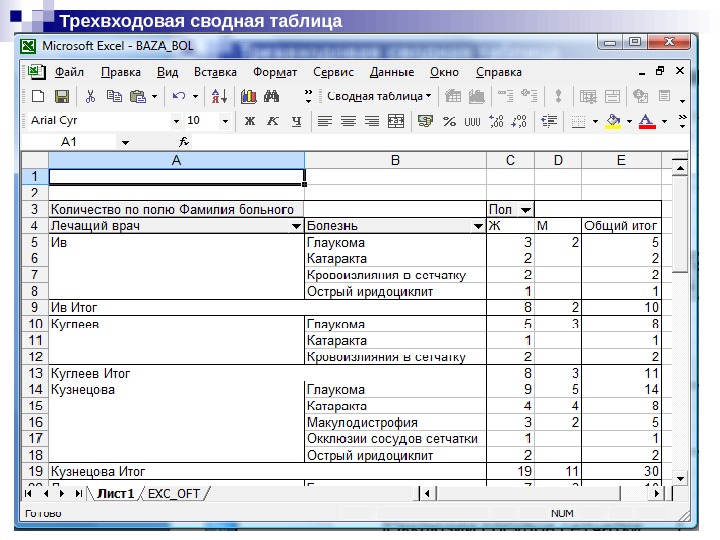Screen dimensions: 720x540
Task: Open the Вставка menu
Action: [x=215, y=72]
